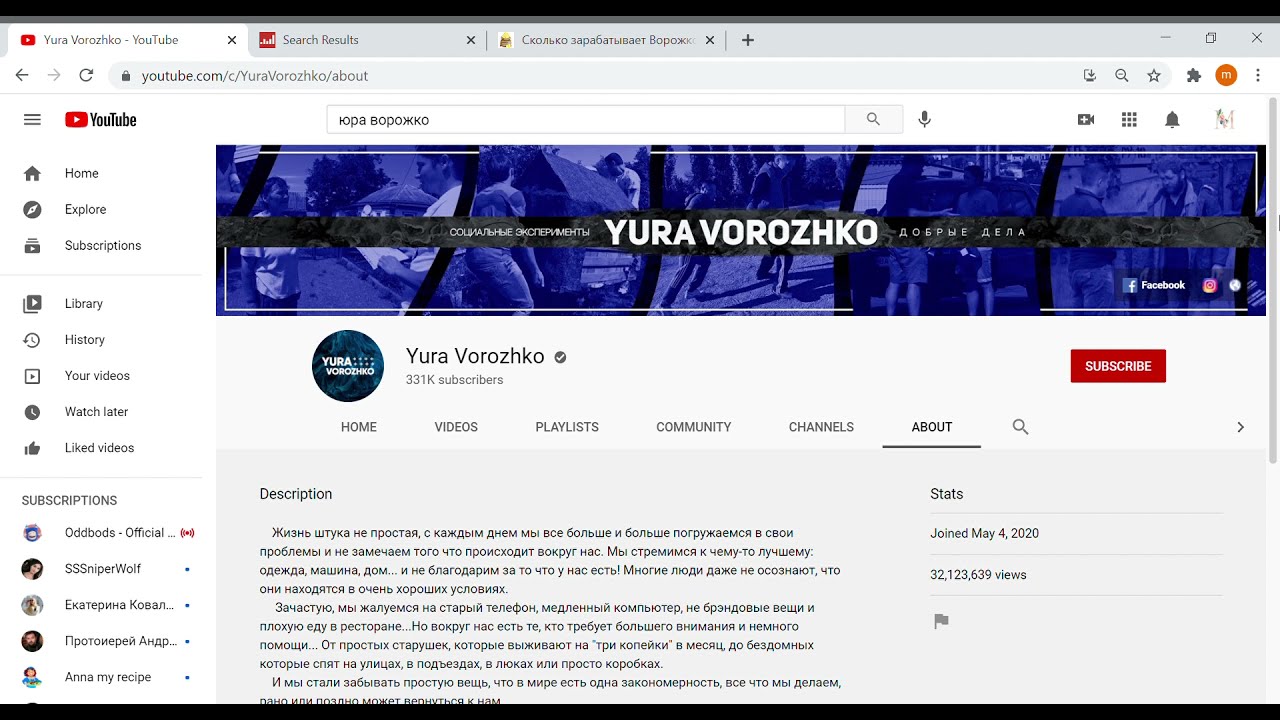Open the account avatar menu
Screen dimensions: 1280x720
[1224, 120]
